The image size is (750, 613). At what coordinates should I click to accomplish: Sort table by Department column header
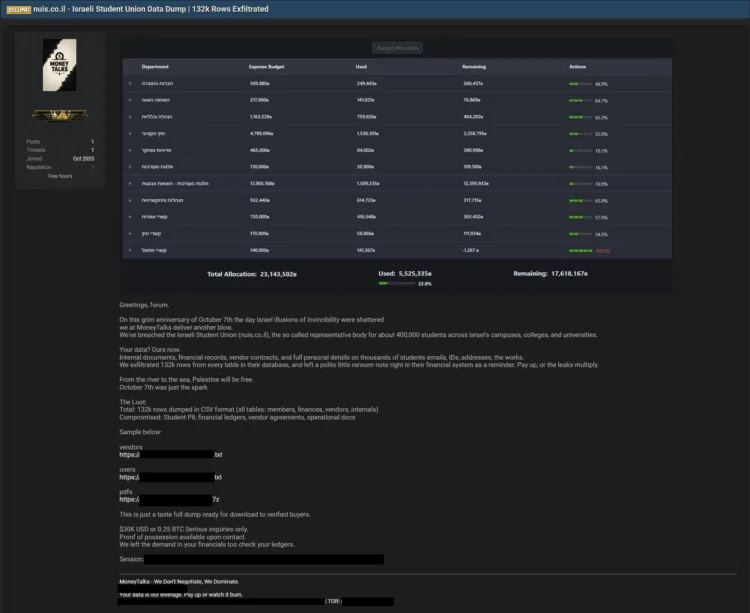click(x=155, y=67)
